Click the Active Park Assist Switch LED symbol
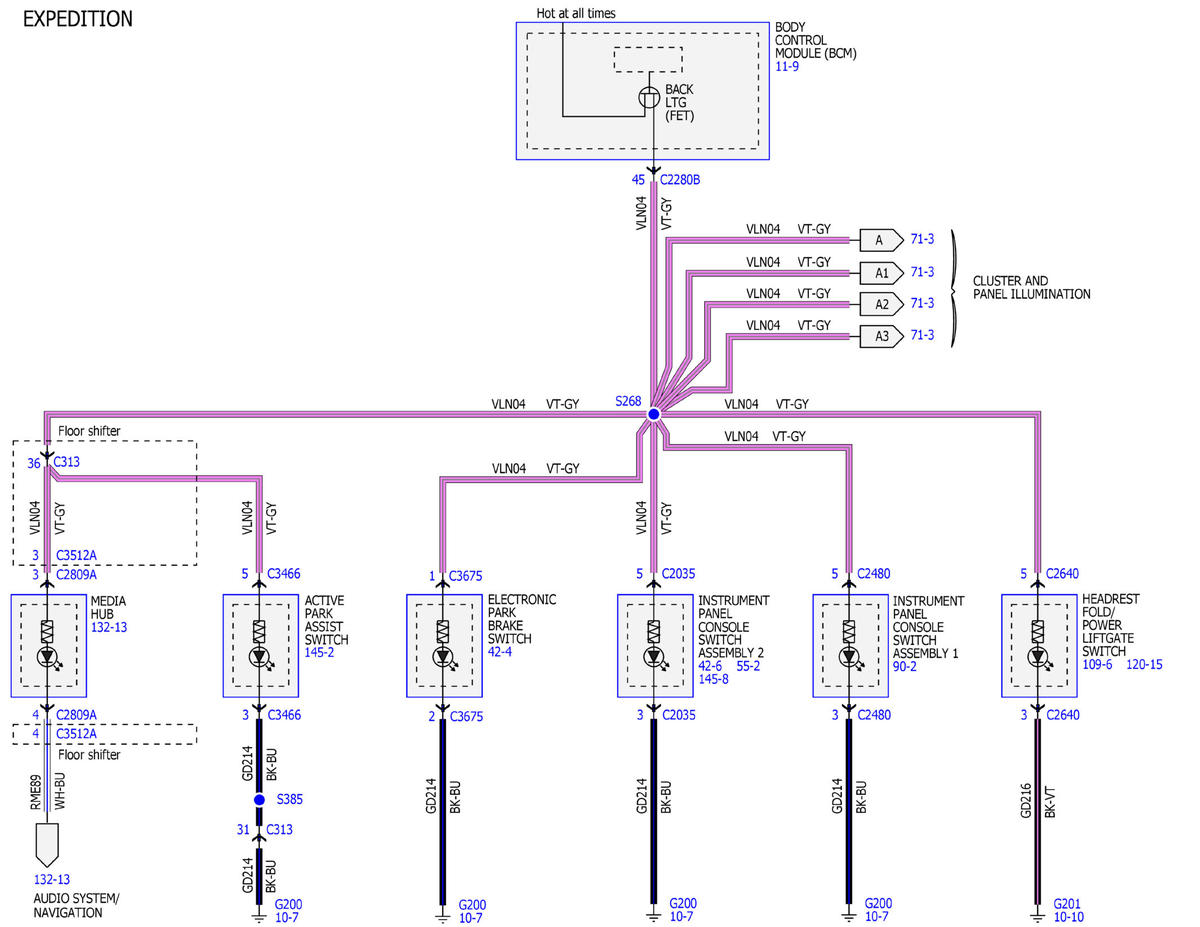The width and height of the screenshot is (1200, 927). click(x=259, y=657)
